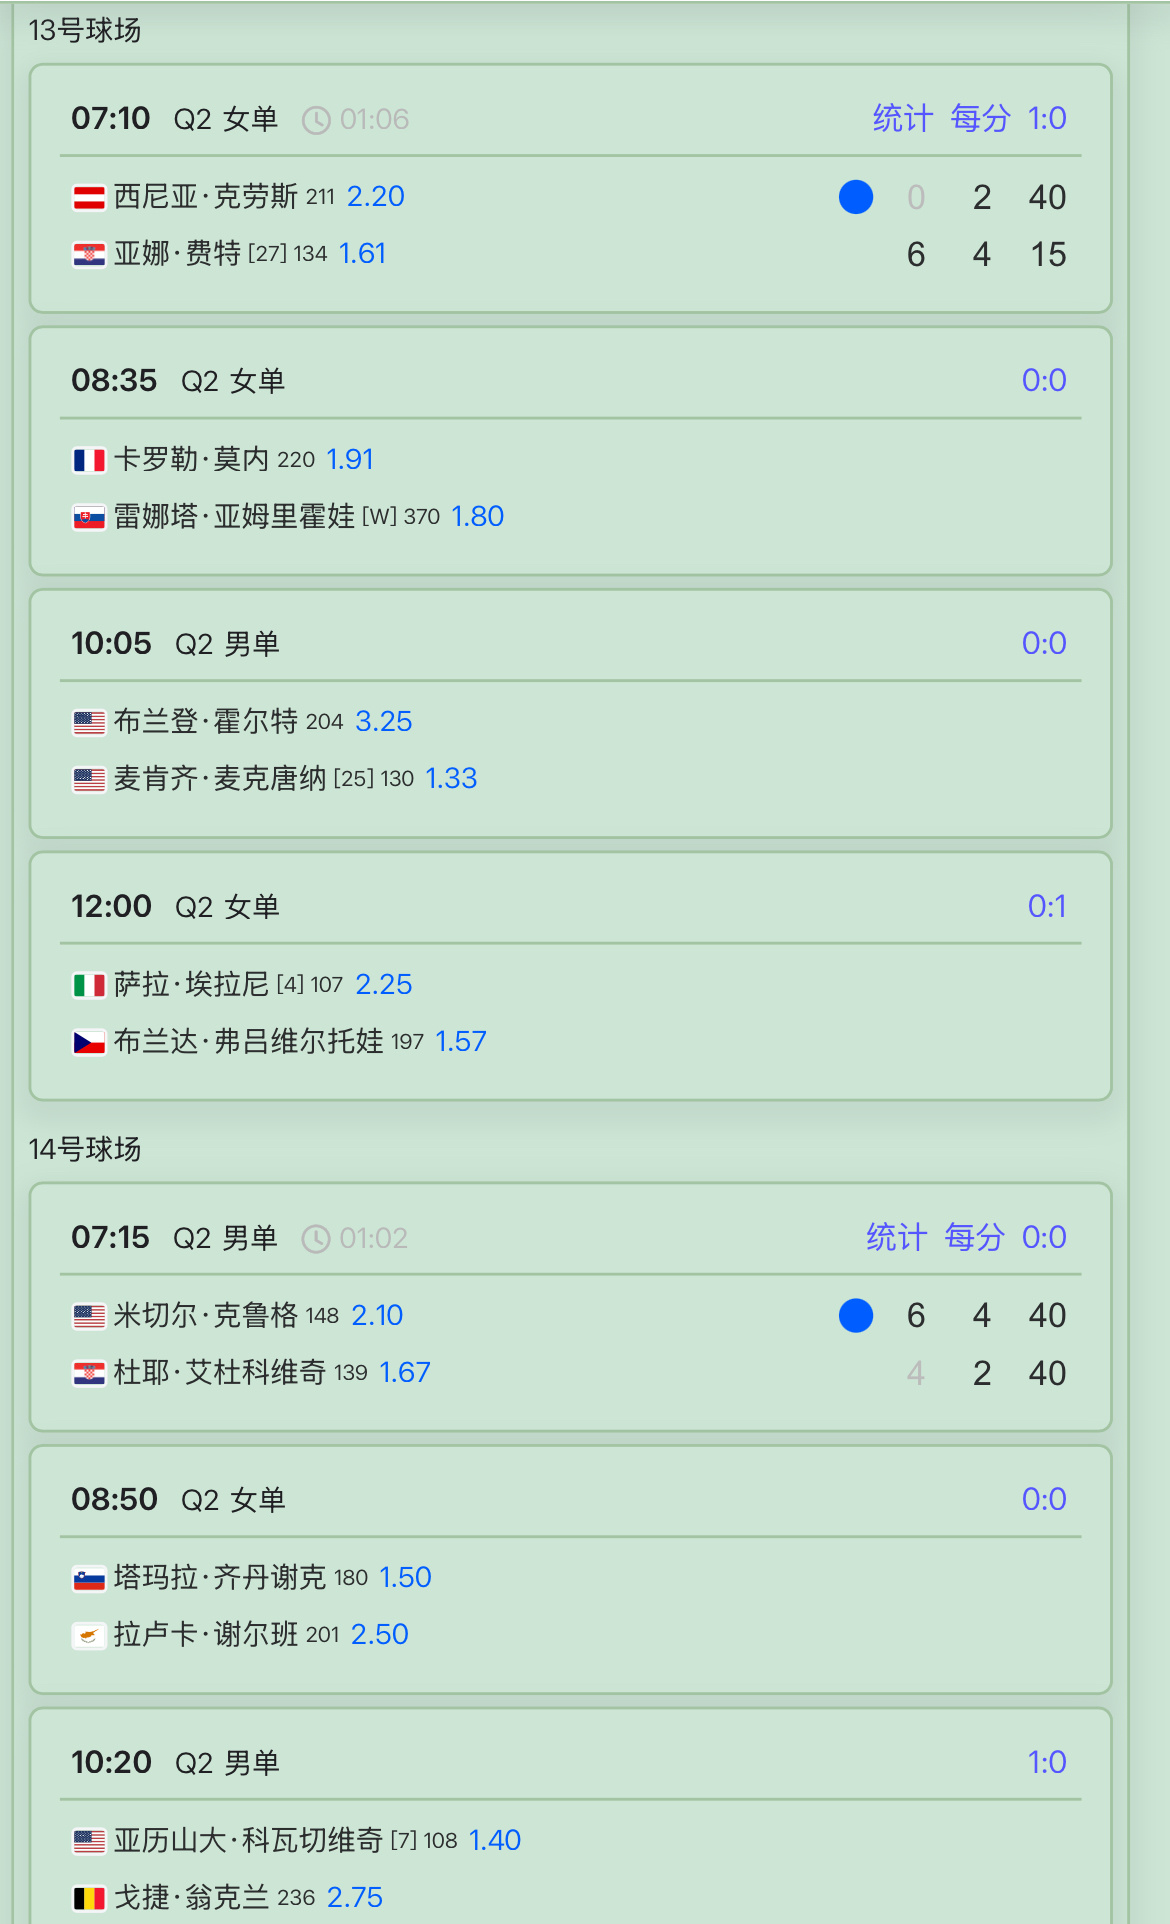Click blue serving dot for 米切尔·克鲁格
Image resolution: width=1170 pixels, height=1924 pixels.
[x=856, y=1316]
